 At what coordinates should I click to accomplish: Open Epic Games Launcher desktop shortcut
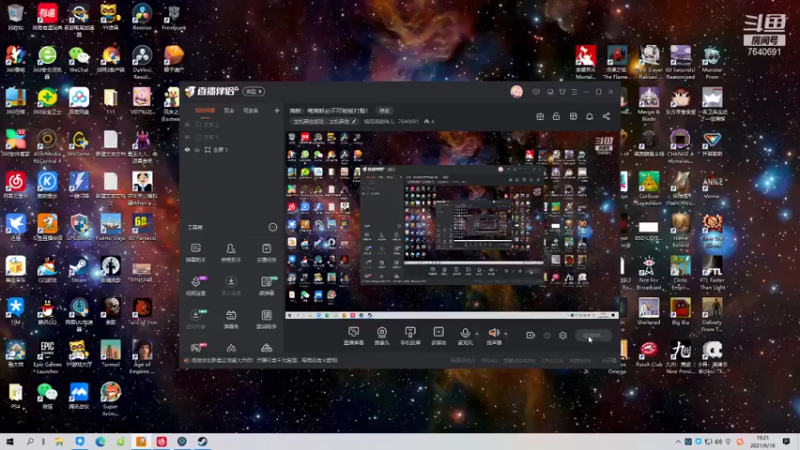pos(47,358)
